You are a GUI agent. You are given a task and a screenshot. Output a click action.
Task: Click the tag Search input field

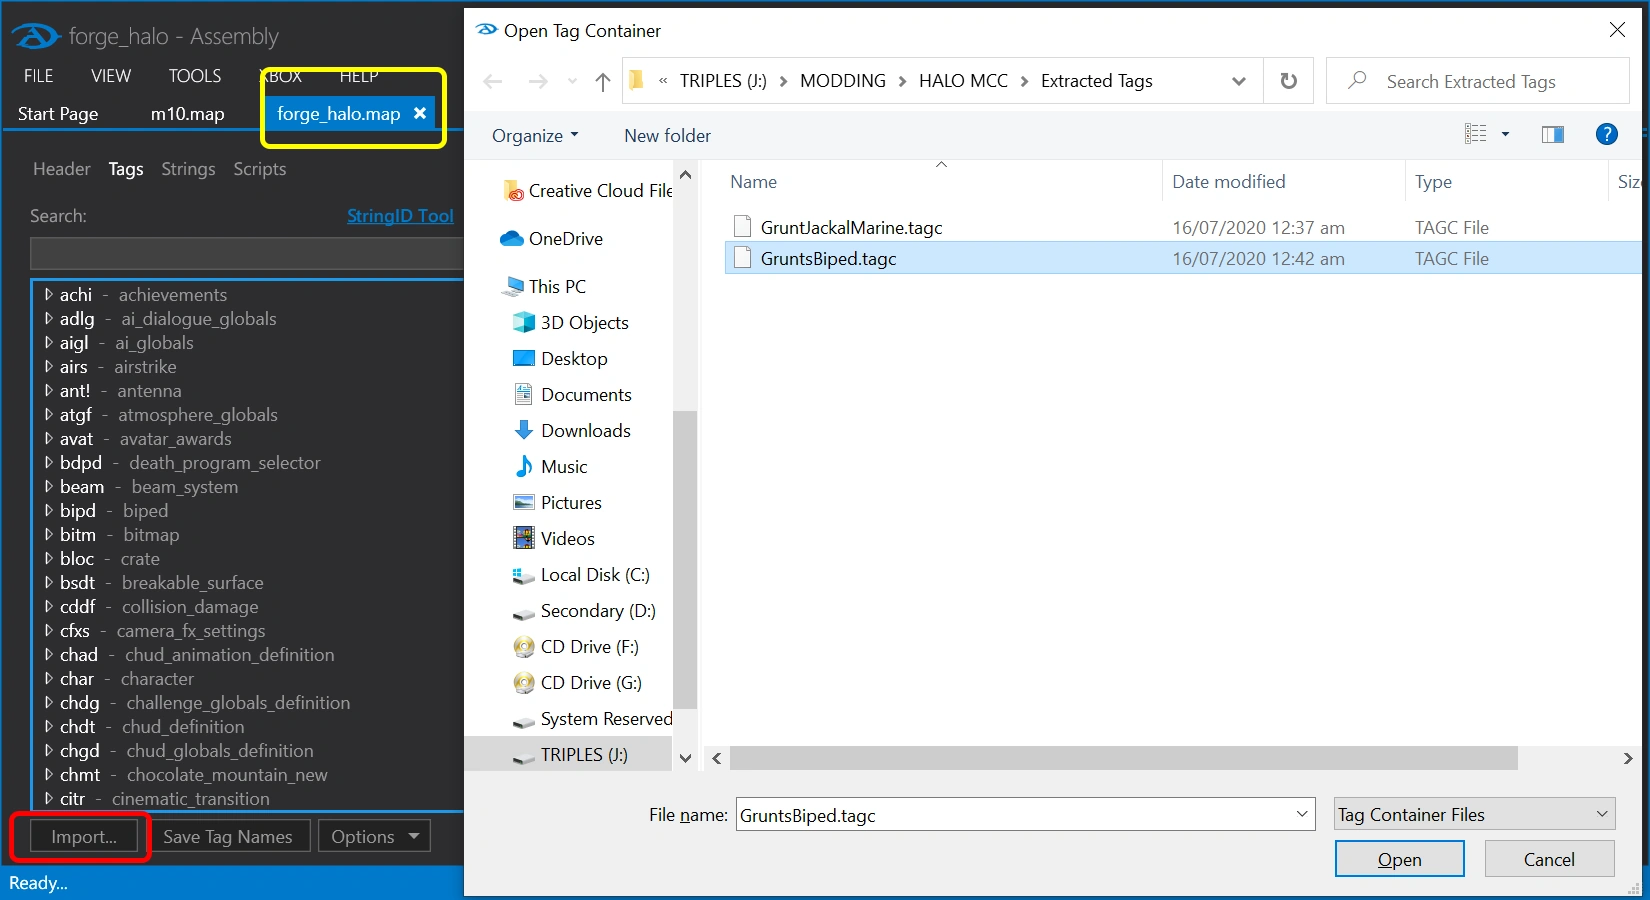(246, 254)
